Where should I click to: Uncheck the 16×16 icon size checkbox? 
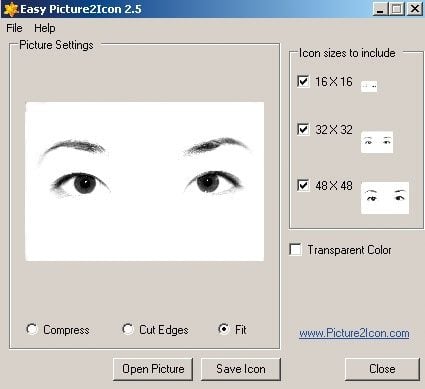[303, 81]
